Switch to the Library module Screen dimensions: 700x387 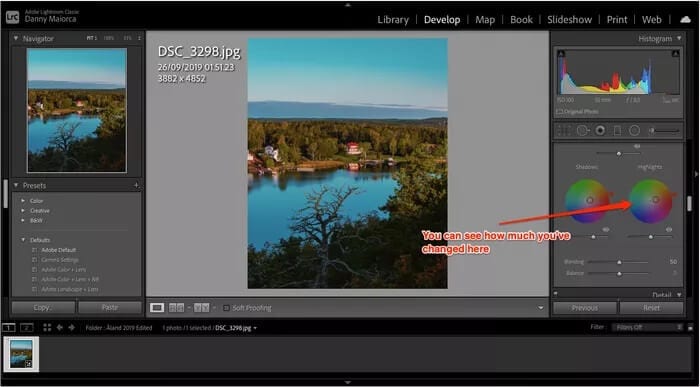pyautogui.click(x=393, y=20)
